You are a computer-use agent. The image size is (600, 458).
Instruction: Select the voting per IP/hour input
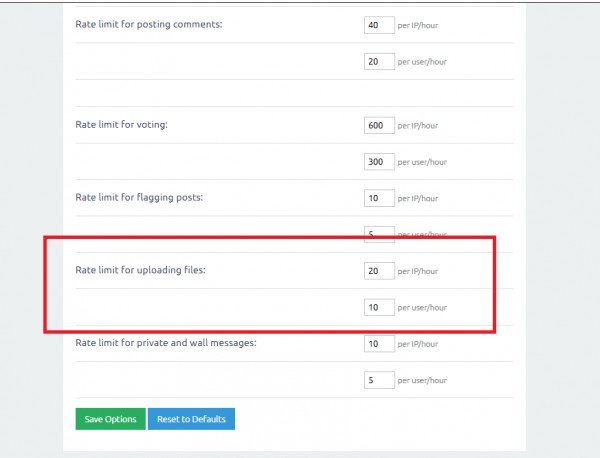click(379, 126)
